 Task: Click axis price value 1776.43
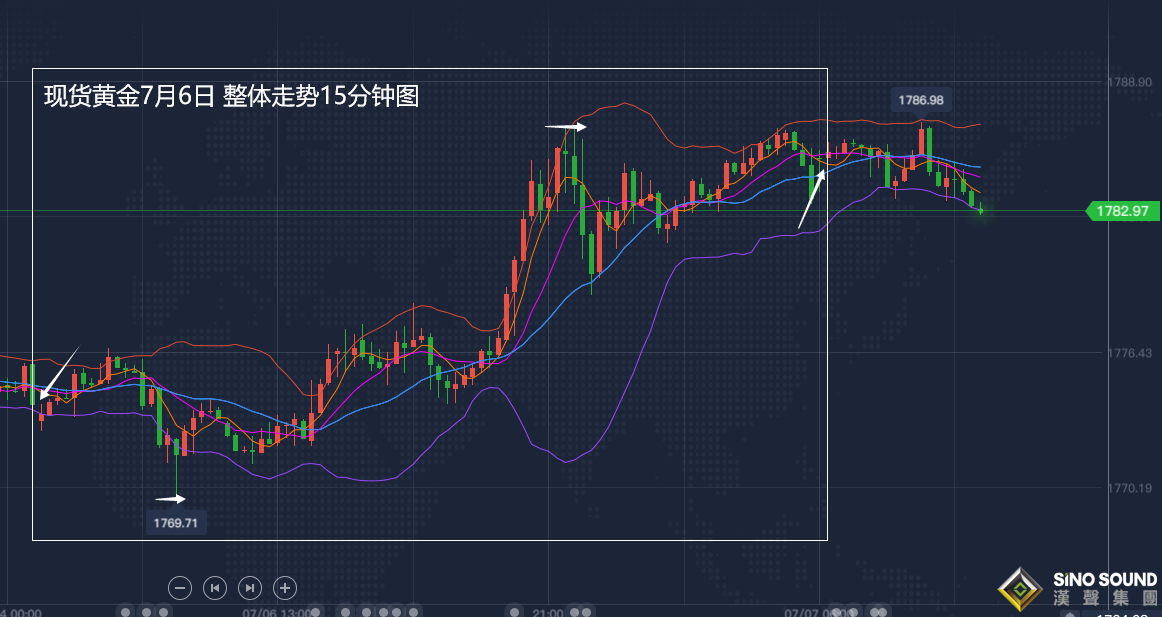tap(1130, 353)
